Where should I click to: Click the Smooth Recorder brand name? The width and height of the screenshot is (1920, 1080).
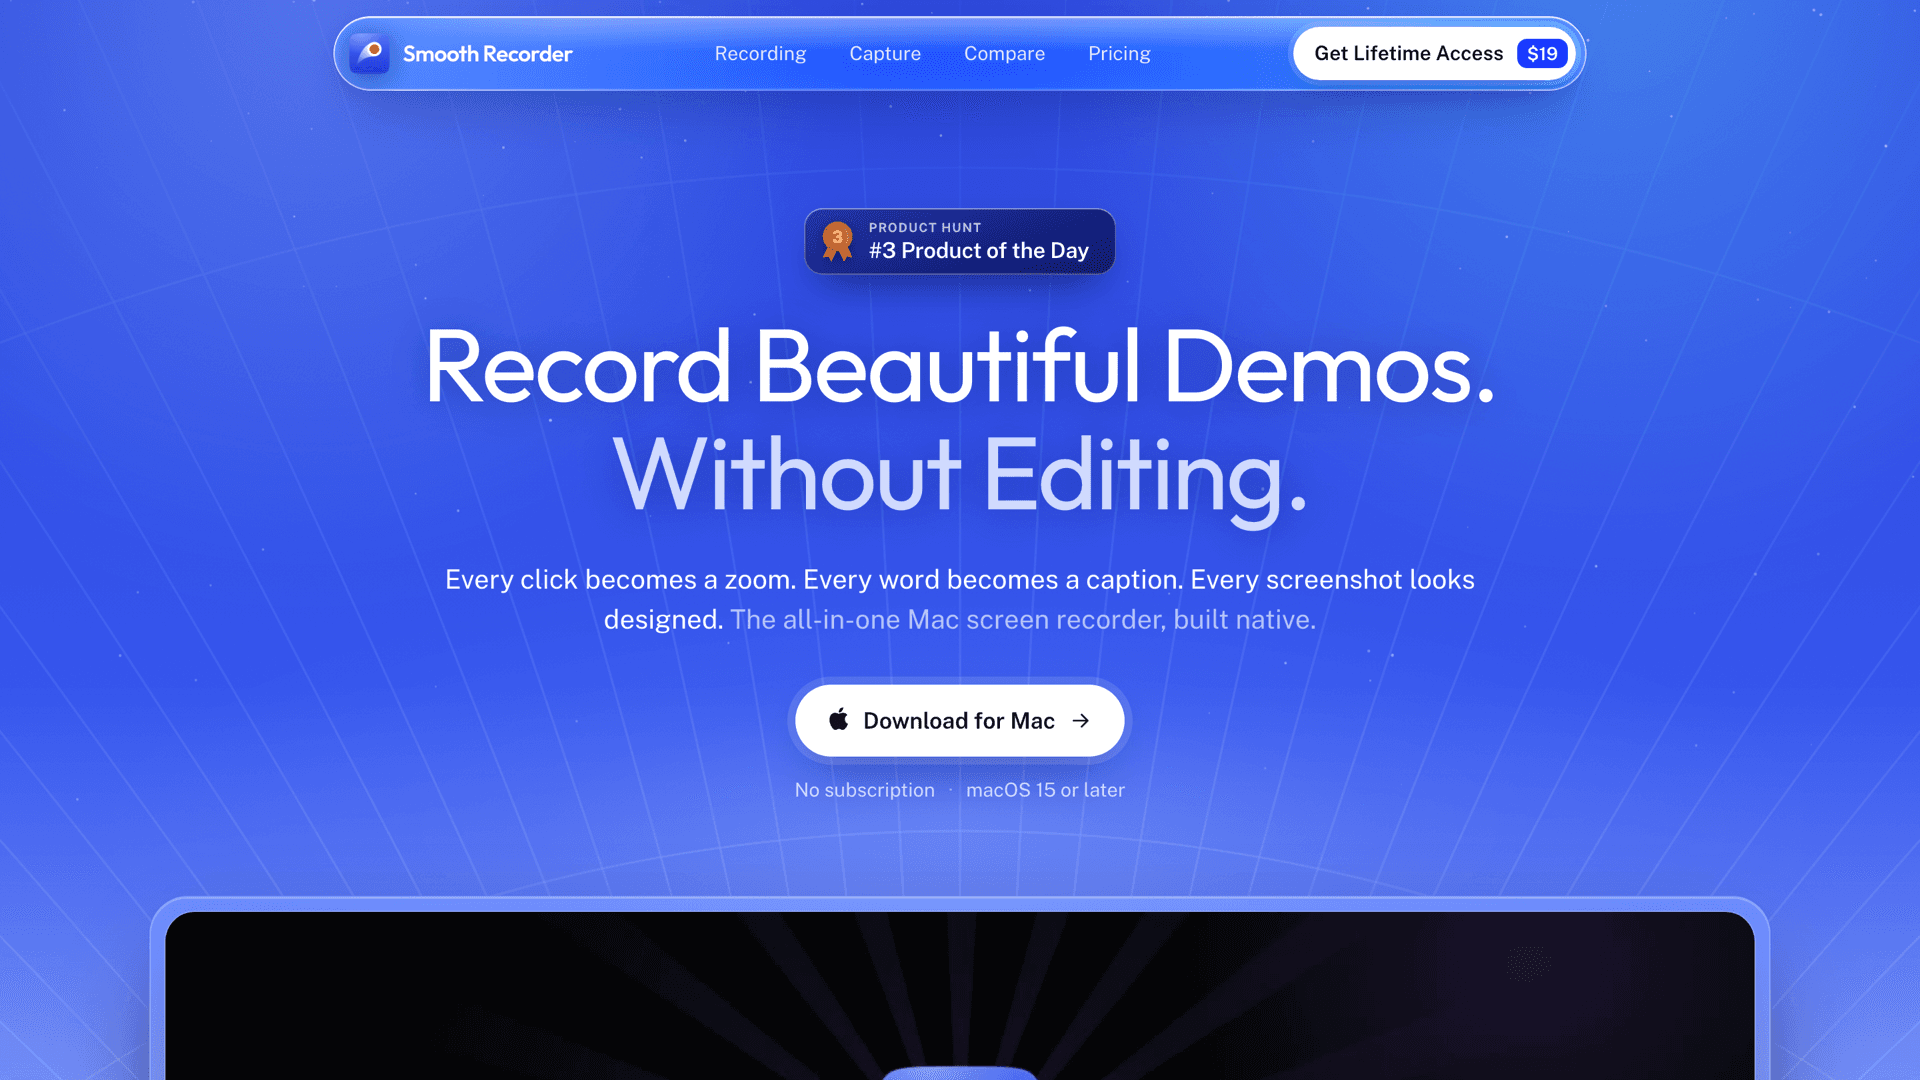(487, 54)
